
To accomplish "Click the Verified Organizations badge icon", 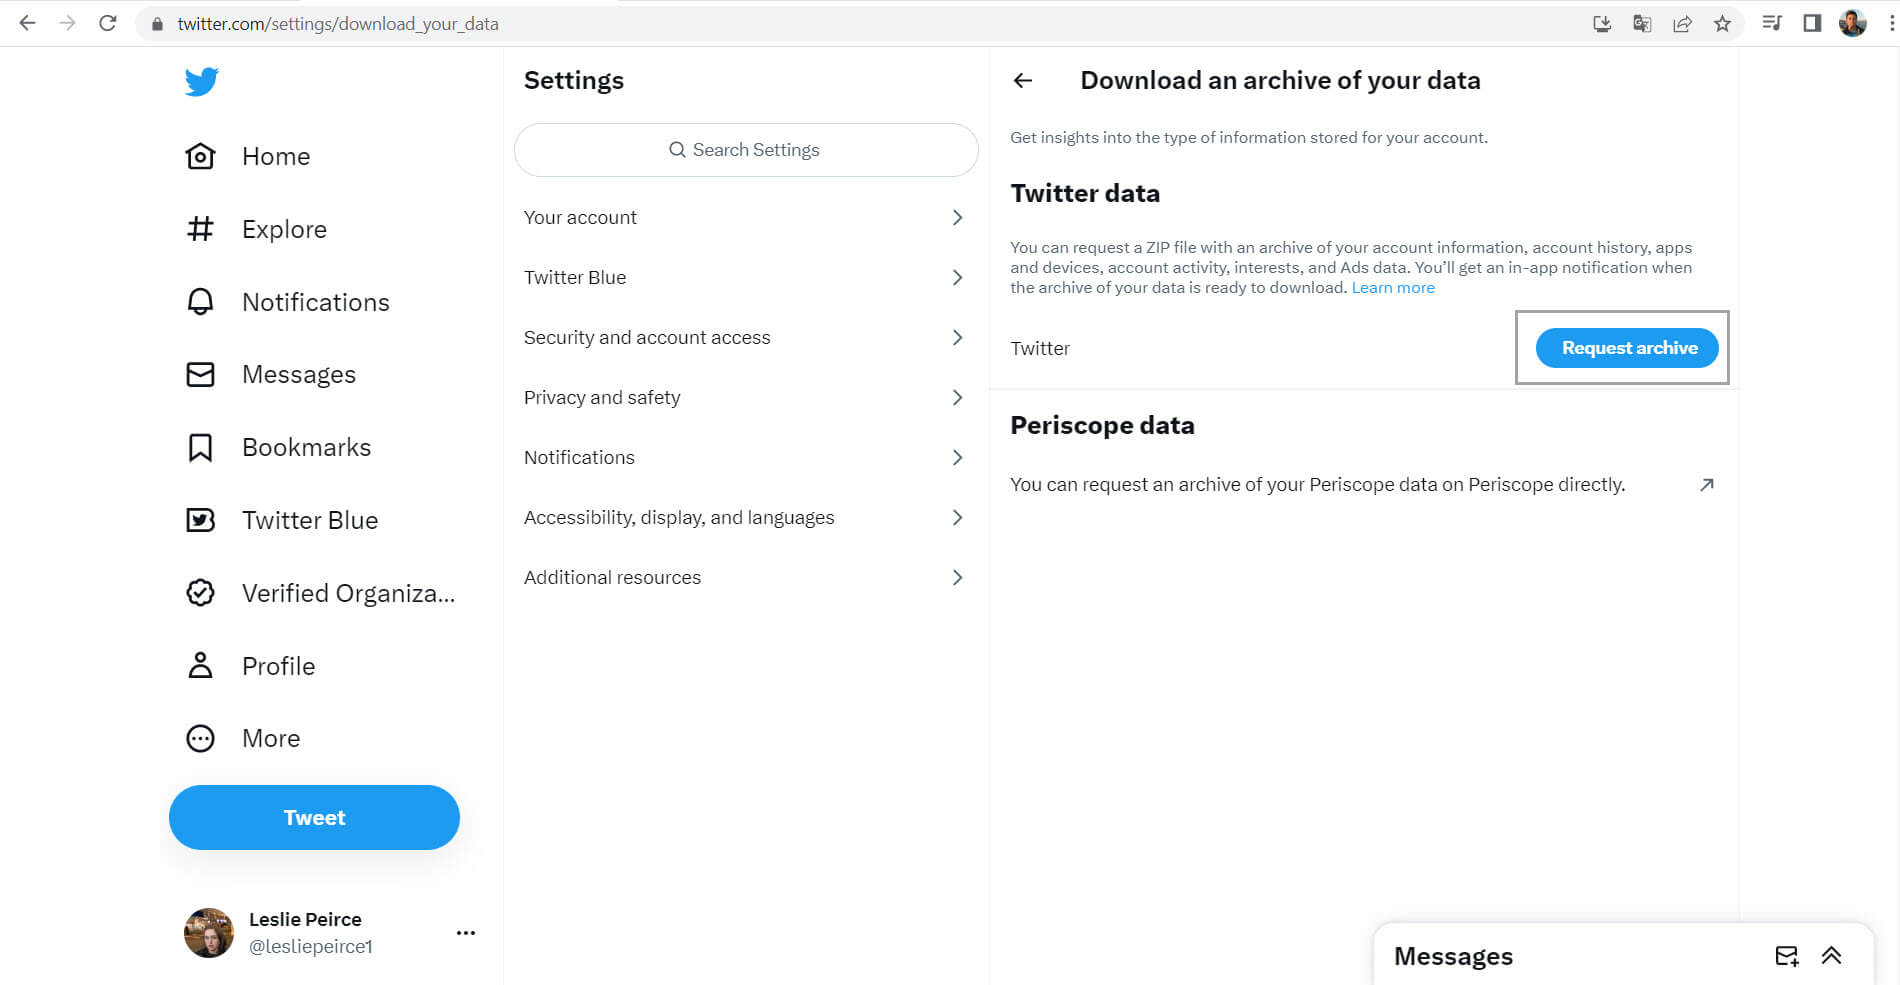I will coord(200,593).
